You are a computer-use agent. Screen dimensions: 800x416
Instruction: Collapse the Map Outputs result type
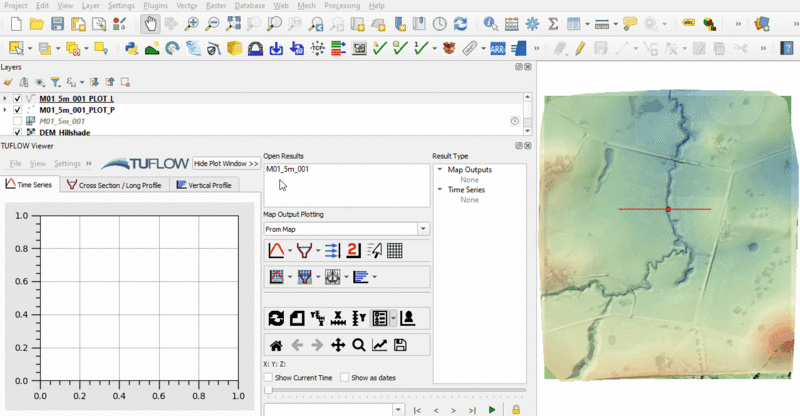(x=438, y=170)
